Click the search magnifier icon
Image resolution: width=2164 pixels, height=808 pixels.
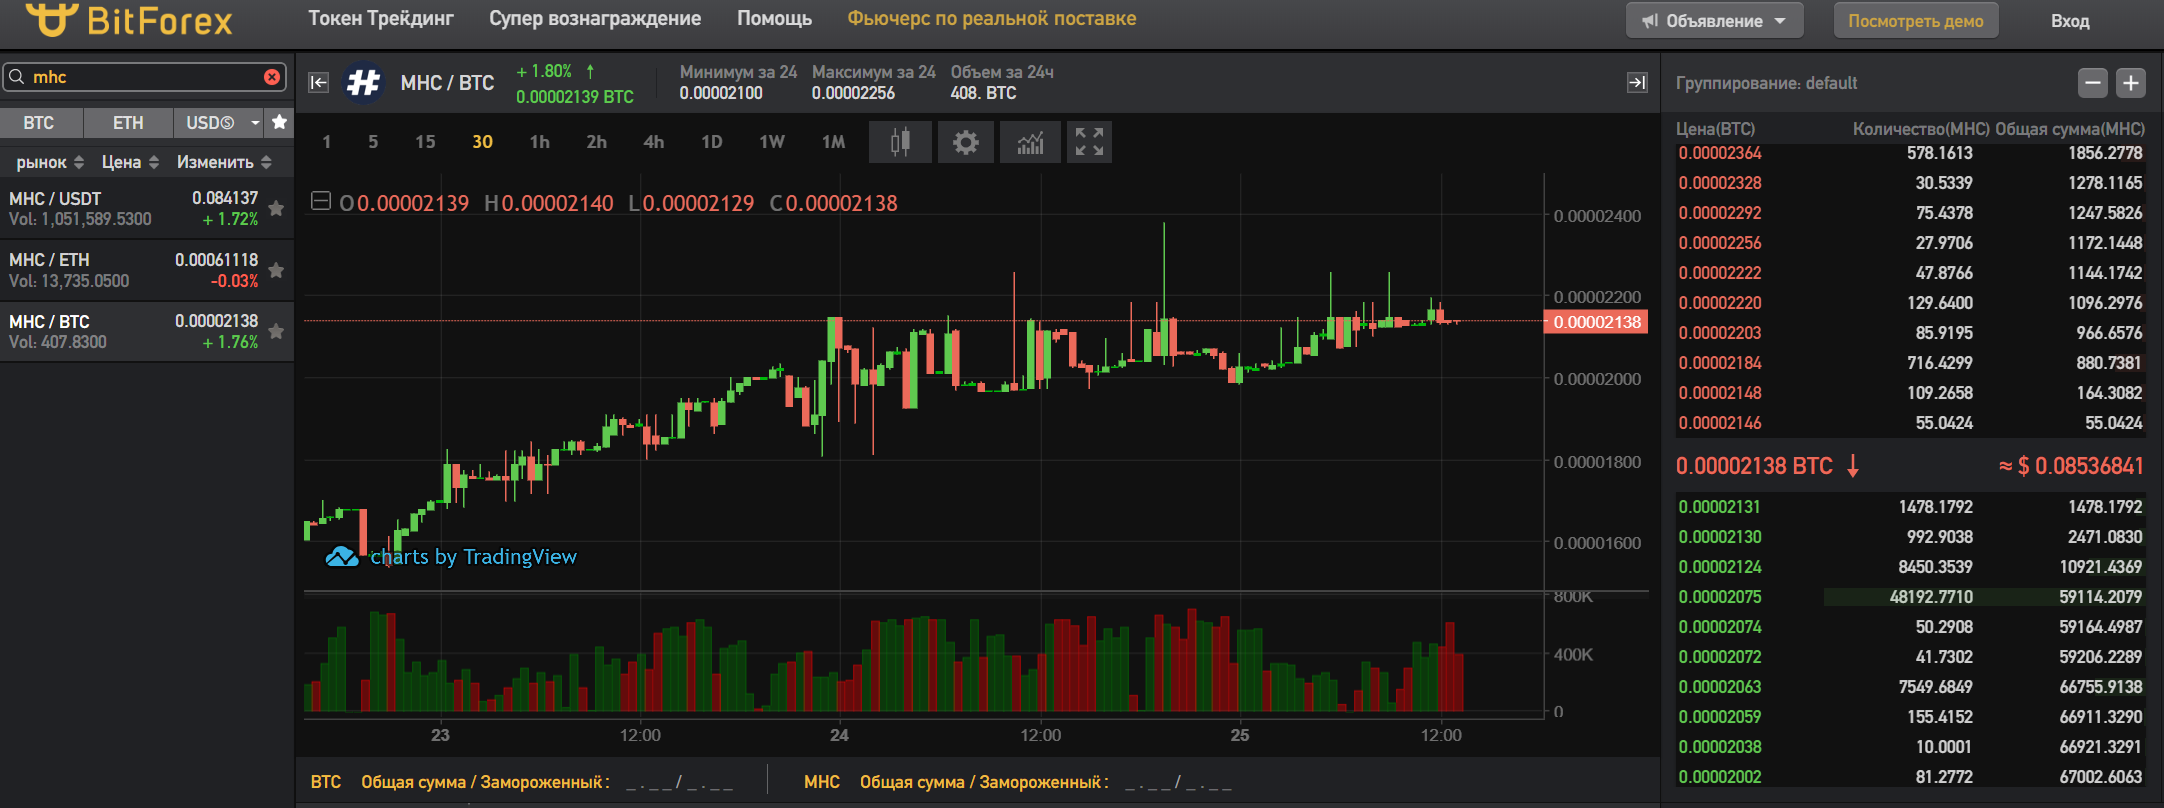click(x=16, y=77)
